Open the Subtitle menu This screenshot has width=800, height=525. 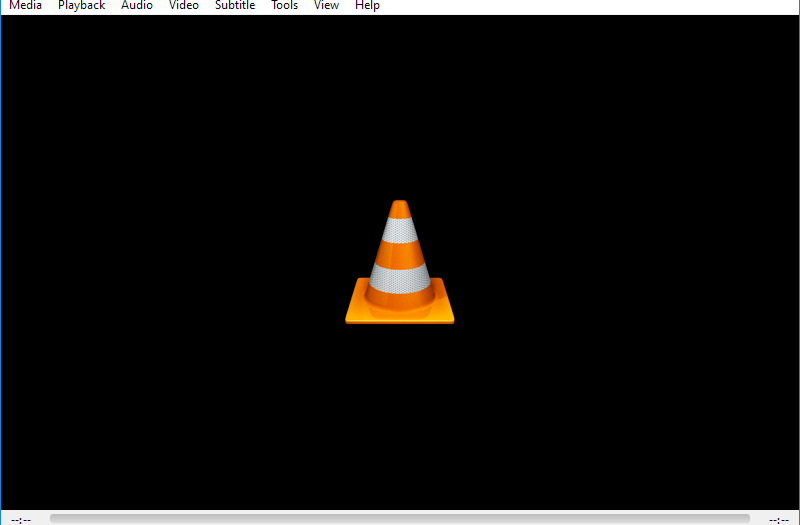(x=235, y=6)
